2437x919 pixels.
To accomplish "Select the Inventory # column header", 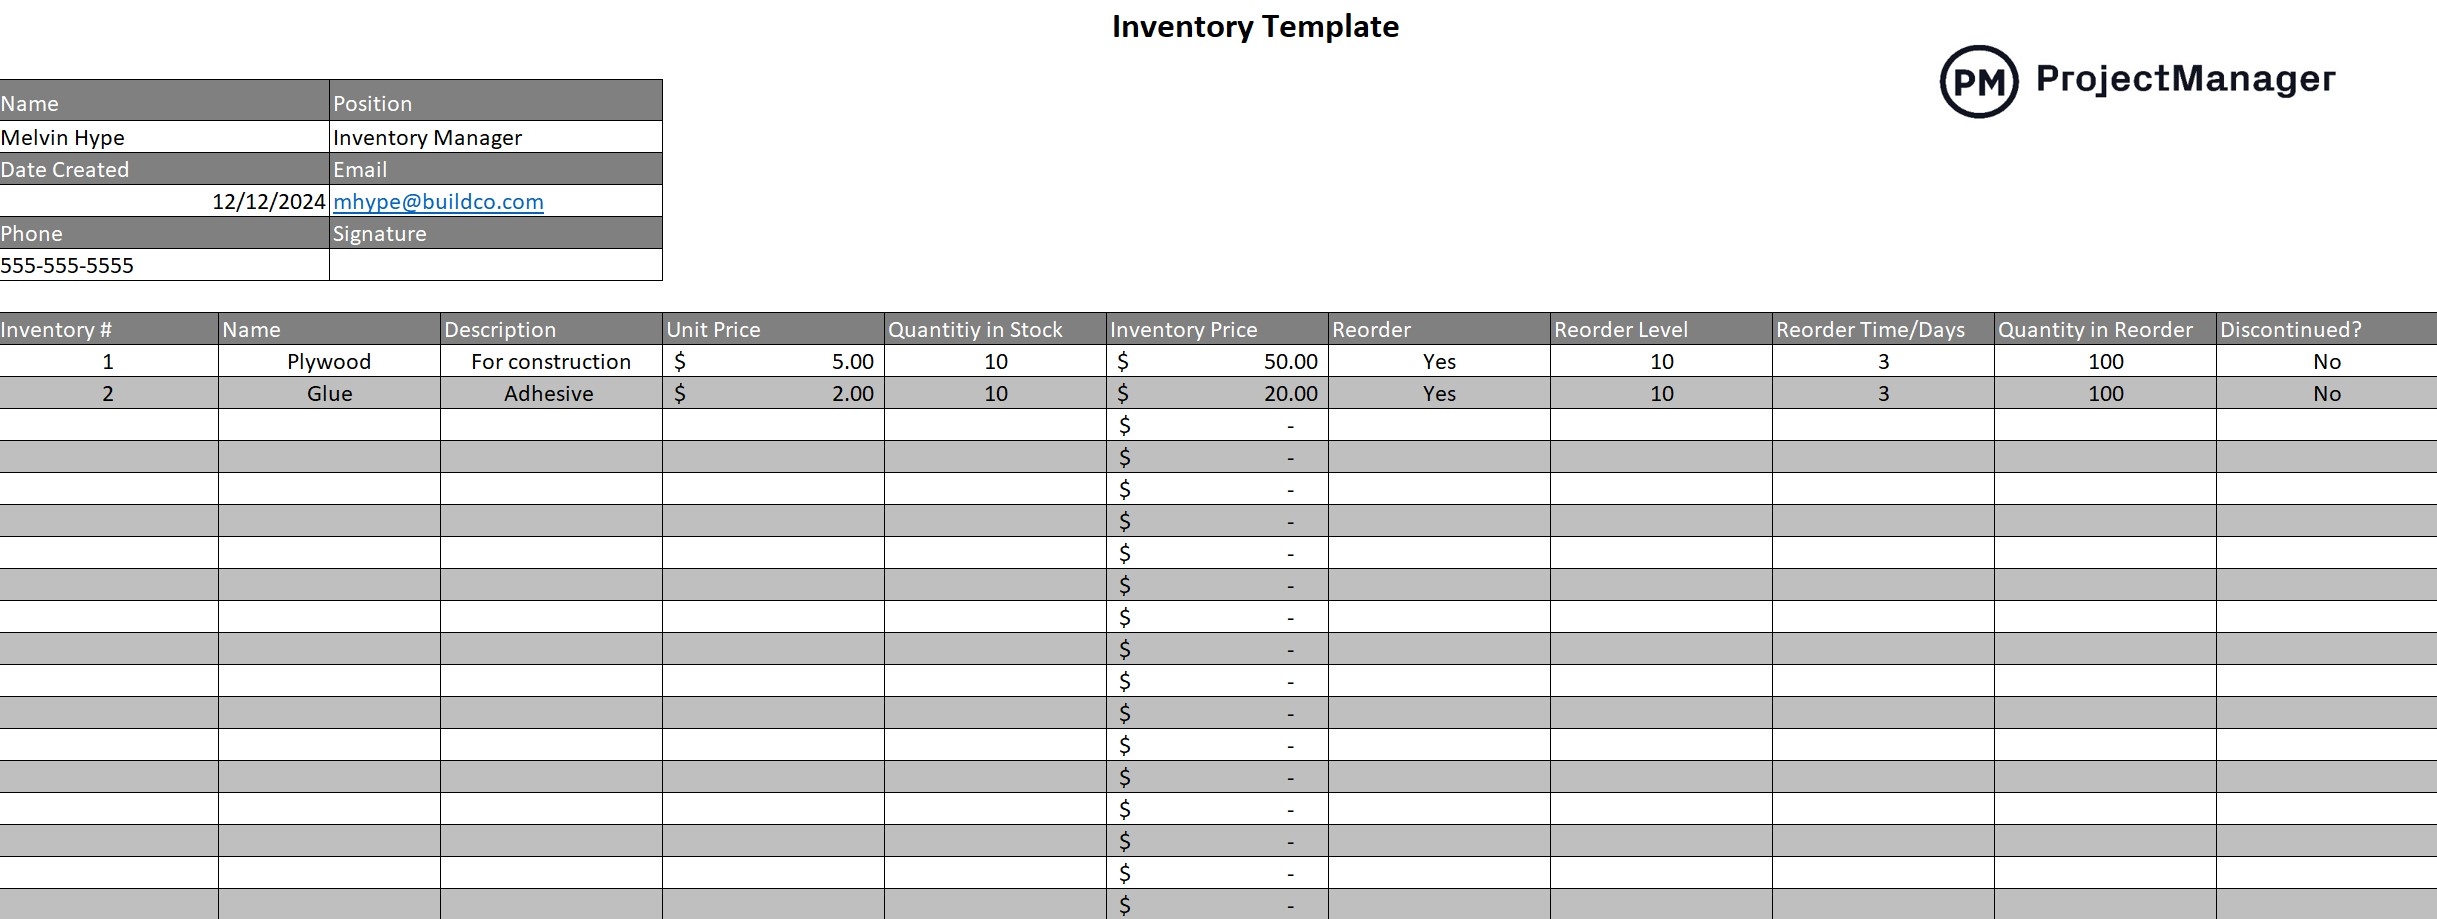I will [108, 329].
